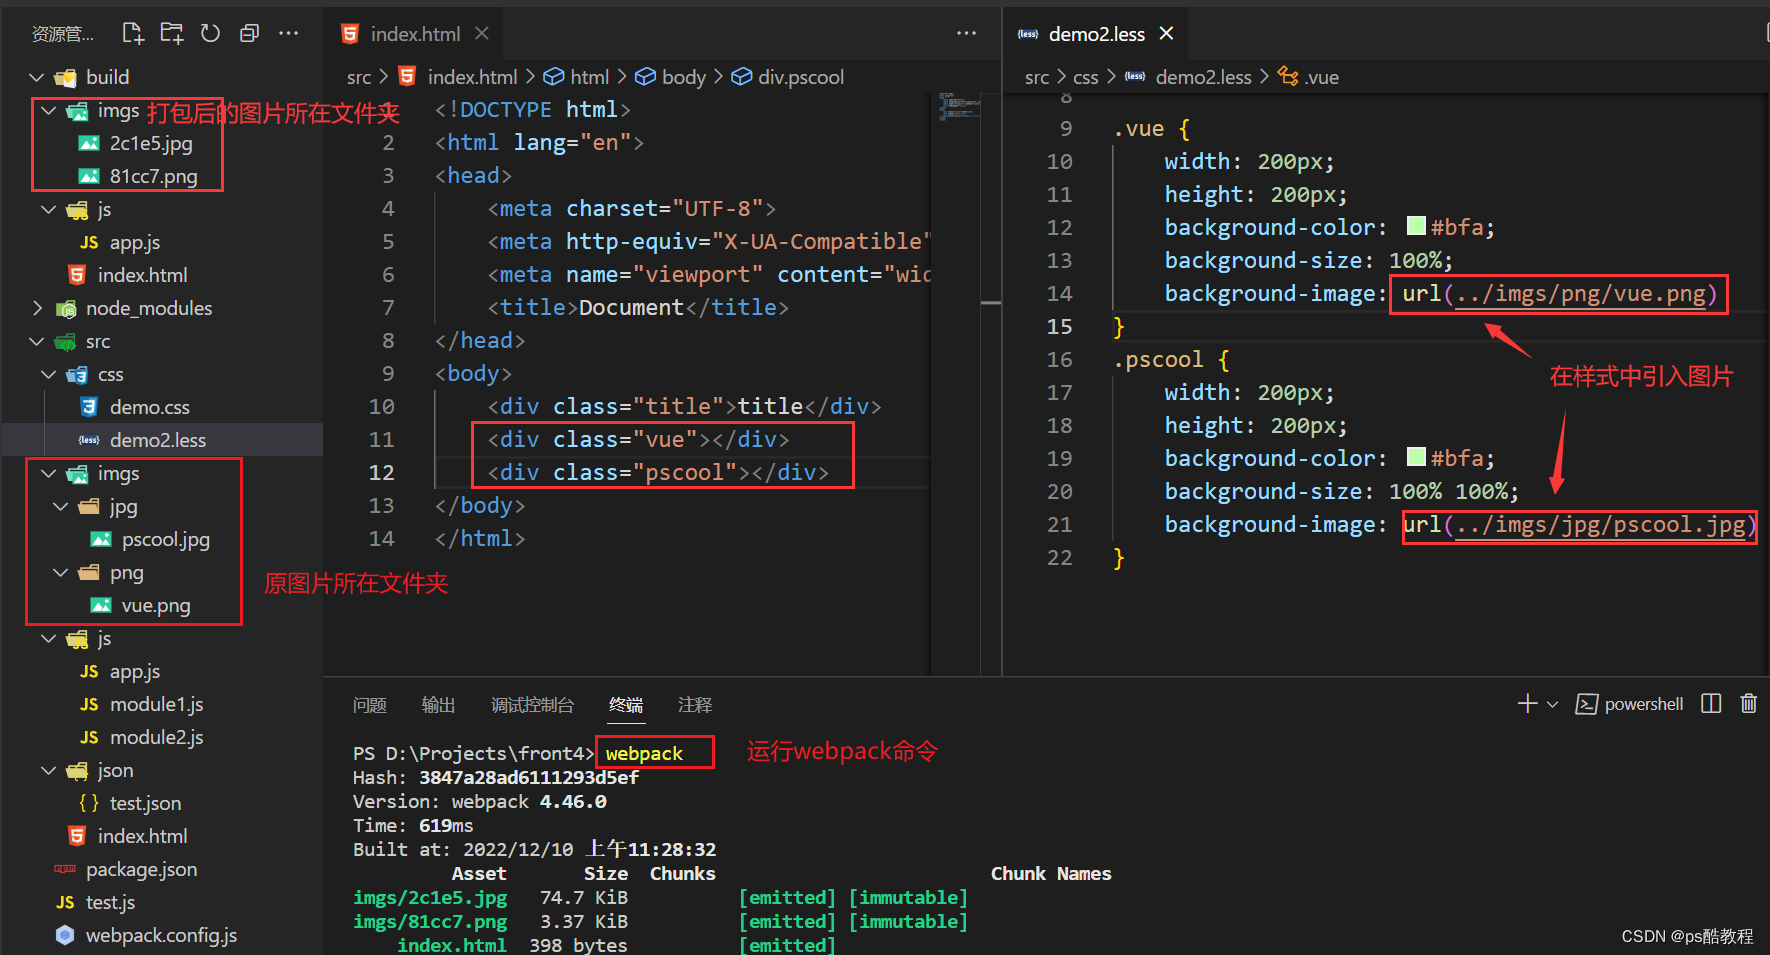Viewport: 1770px width, 955px height.
Task: Click the plus icon to add a new terminal
Action: (1527, 704)
